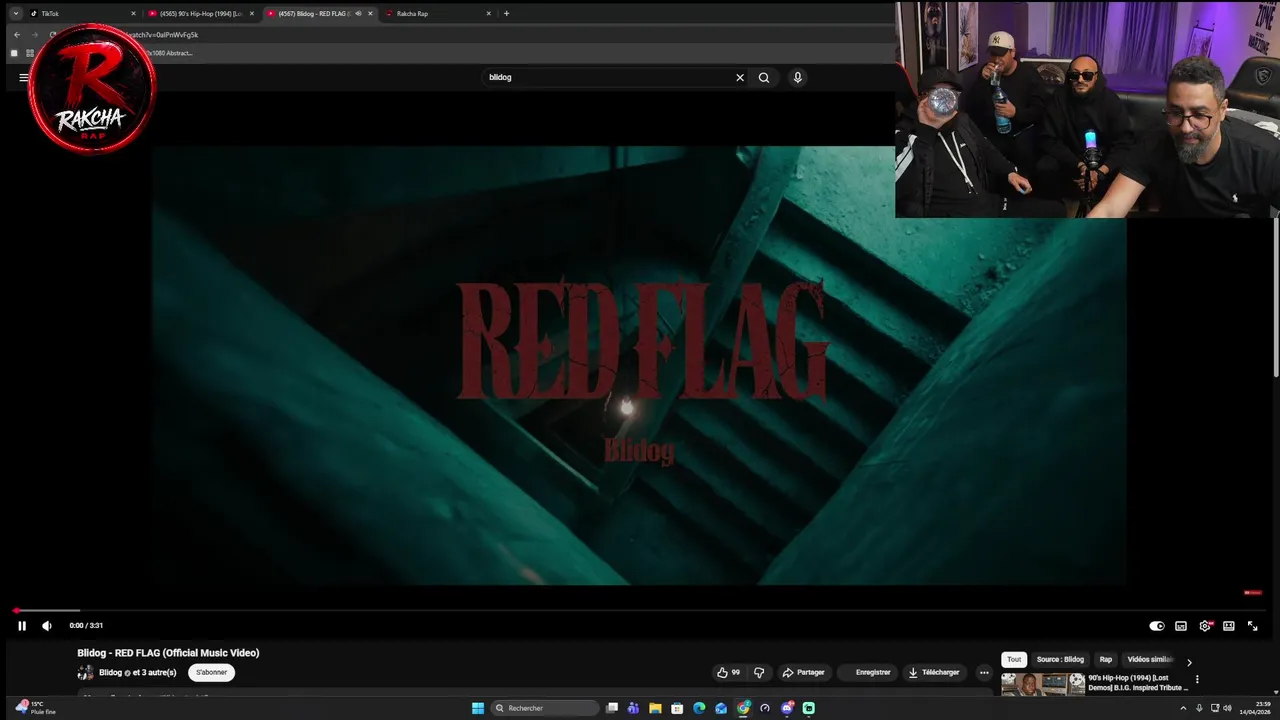Select the Rap filter chip
This screenshot has width=1280, height=720.
(x=1105, y=659)
